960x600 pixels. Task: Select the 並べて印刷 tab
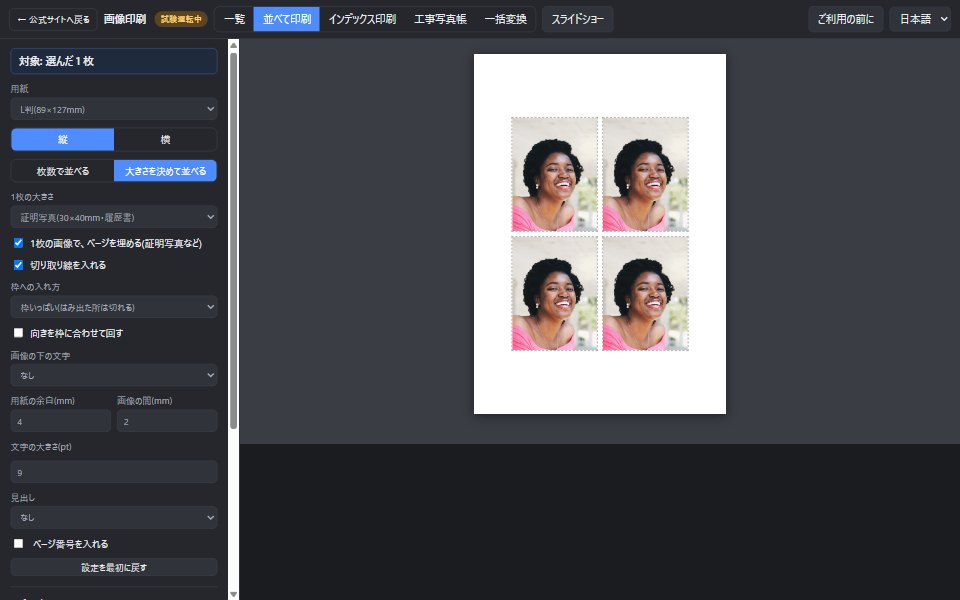[287, 19]
